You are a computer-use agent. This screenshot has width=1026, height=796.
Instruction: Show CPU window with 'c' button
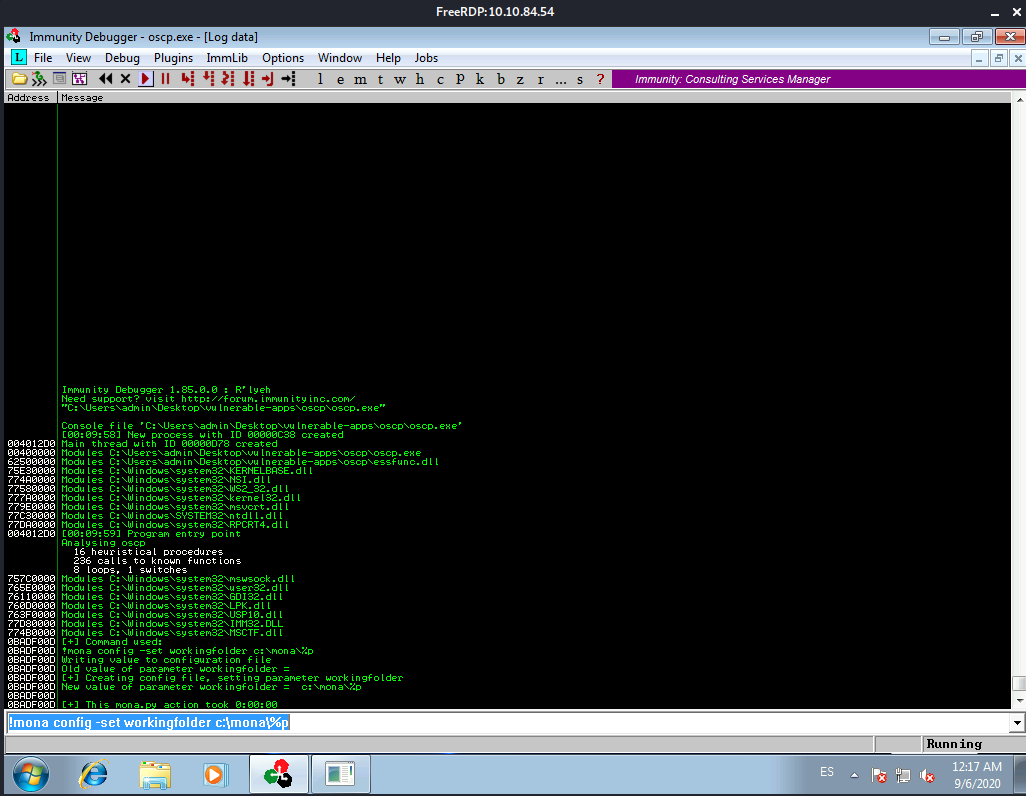[440, 79]
